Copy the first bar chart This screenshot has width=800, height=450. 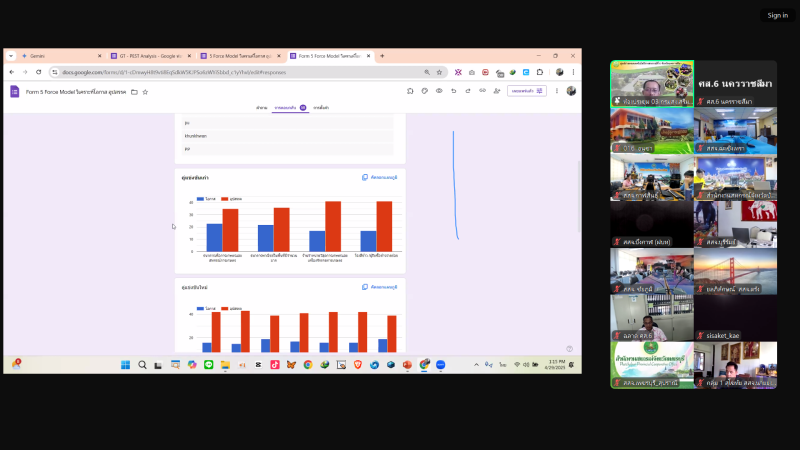click(379, 178)
